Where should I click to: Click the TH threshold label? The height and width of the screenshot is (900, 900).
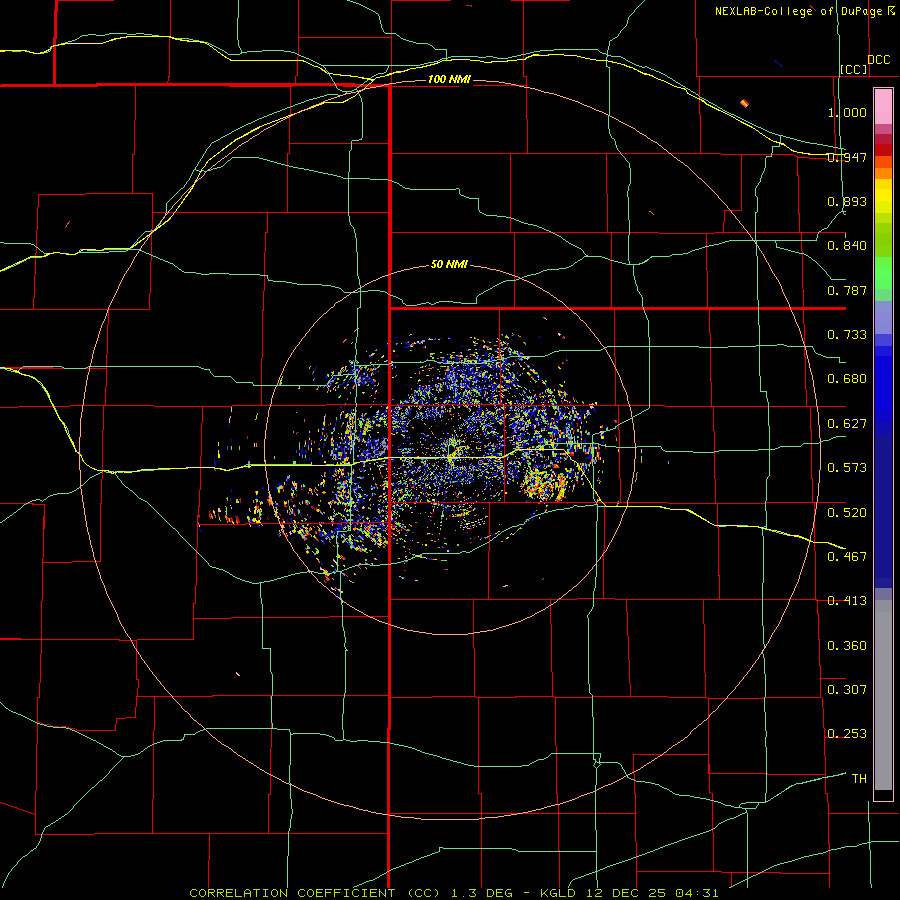(x=859, y=778)
